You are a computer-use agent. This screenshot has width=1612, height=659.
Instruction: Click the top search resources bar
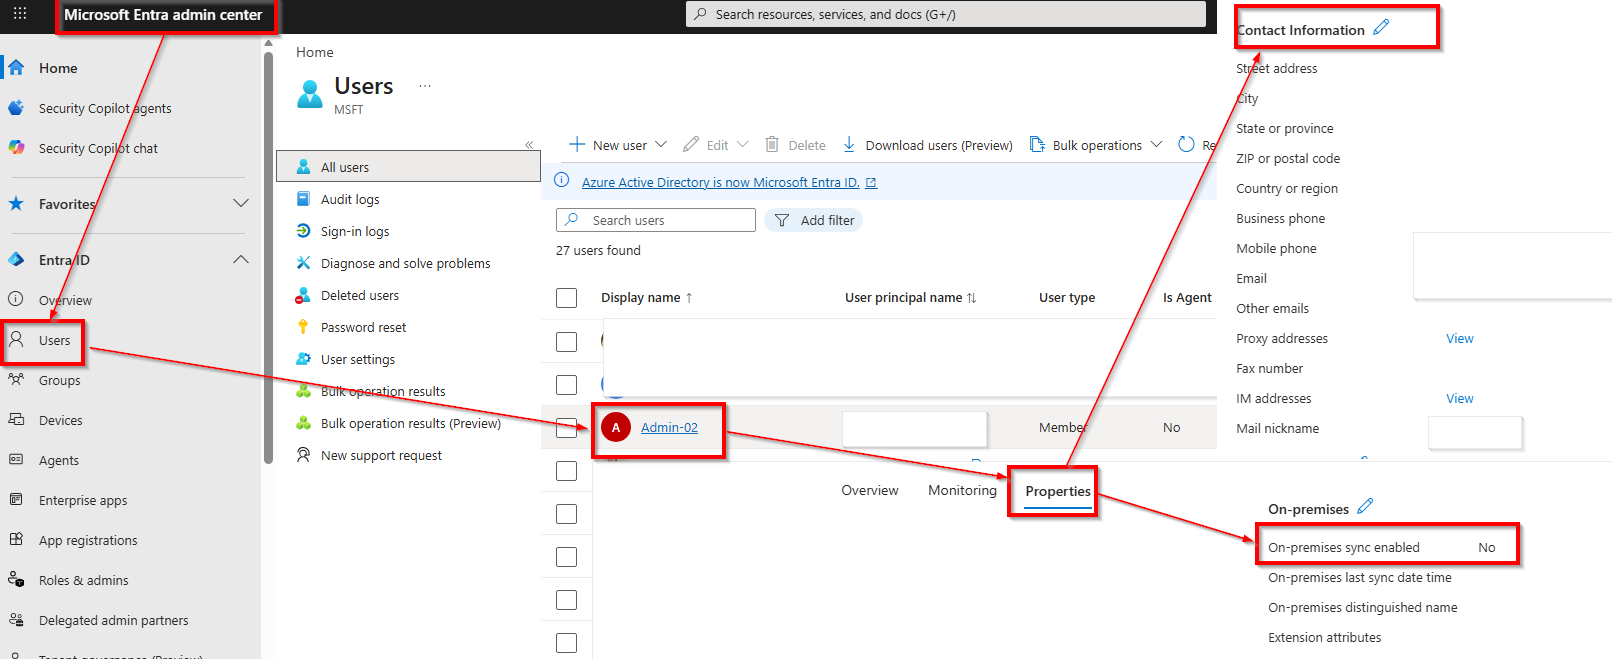tap(945, 14)
